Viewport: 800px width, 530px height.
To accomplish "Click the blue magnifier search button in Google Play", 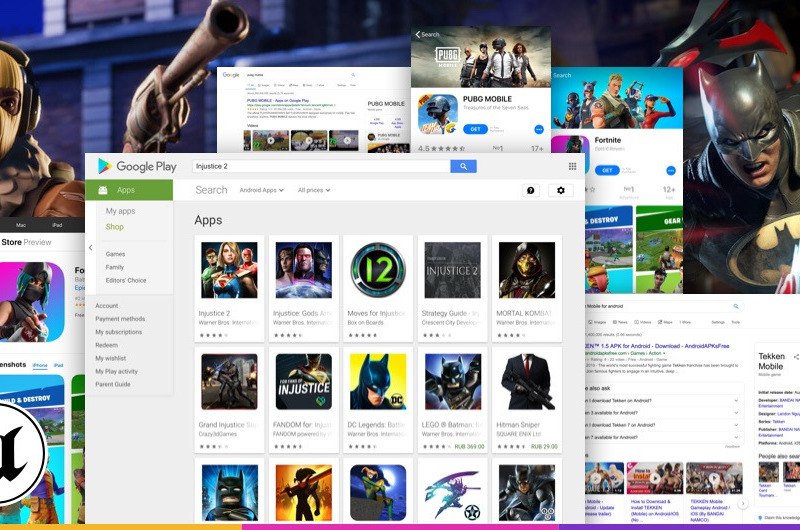I will tap(463, 166).
